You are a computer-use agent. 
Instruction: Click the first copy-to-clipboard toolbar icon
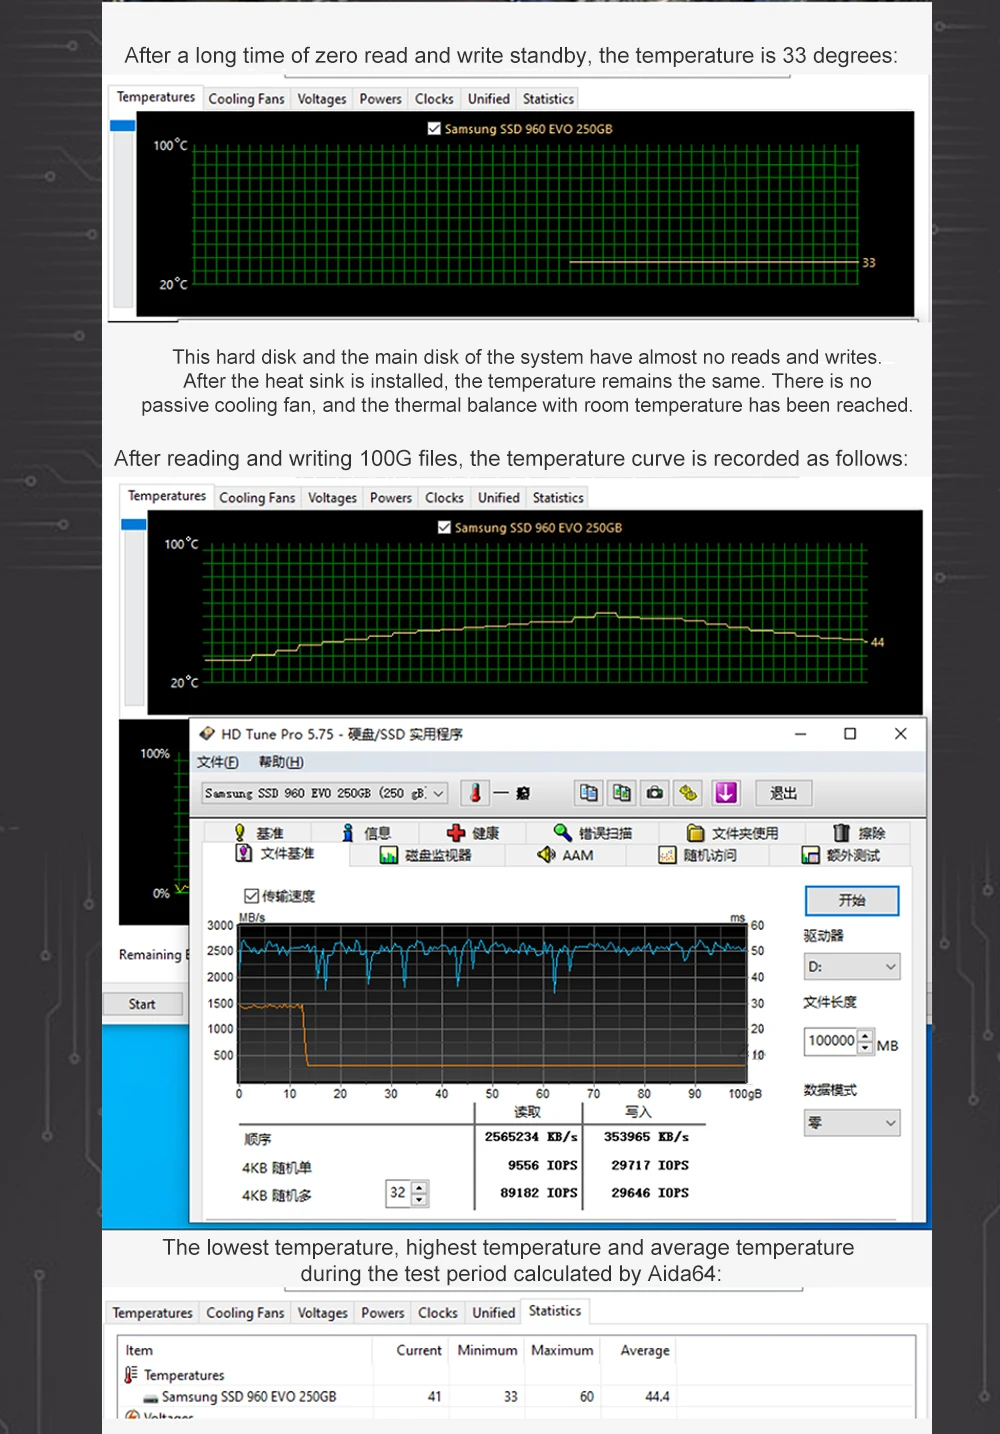pos(588,793)
